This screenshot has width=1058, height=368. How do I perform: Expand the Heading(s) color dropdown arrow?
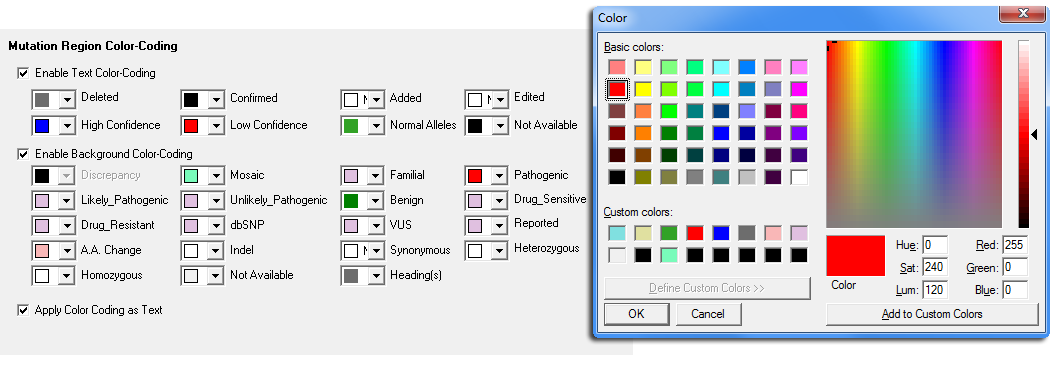point(375,276)
